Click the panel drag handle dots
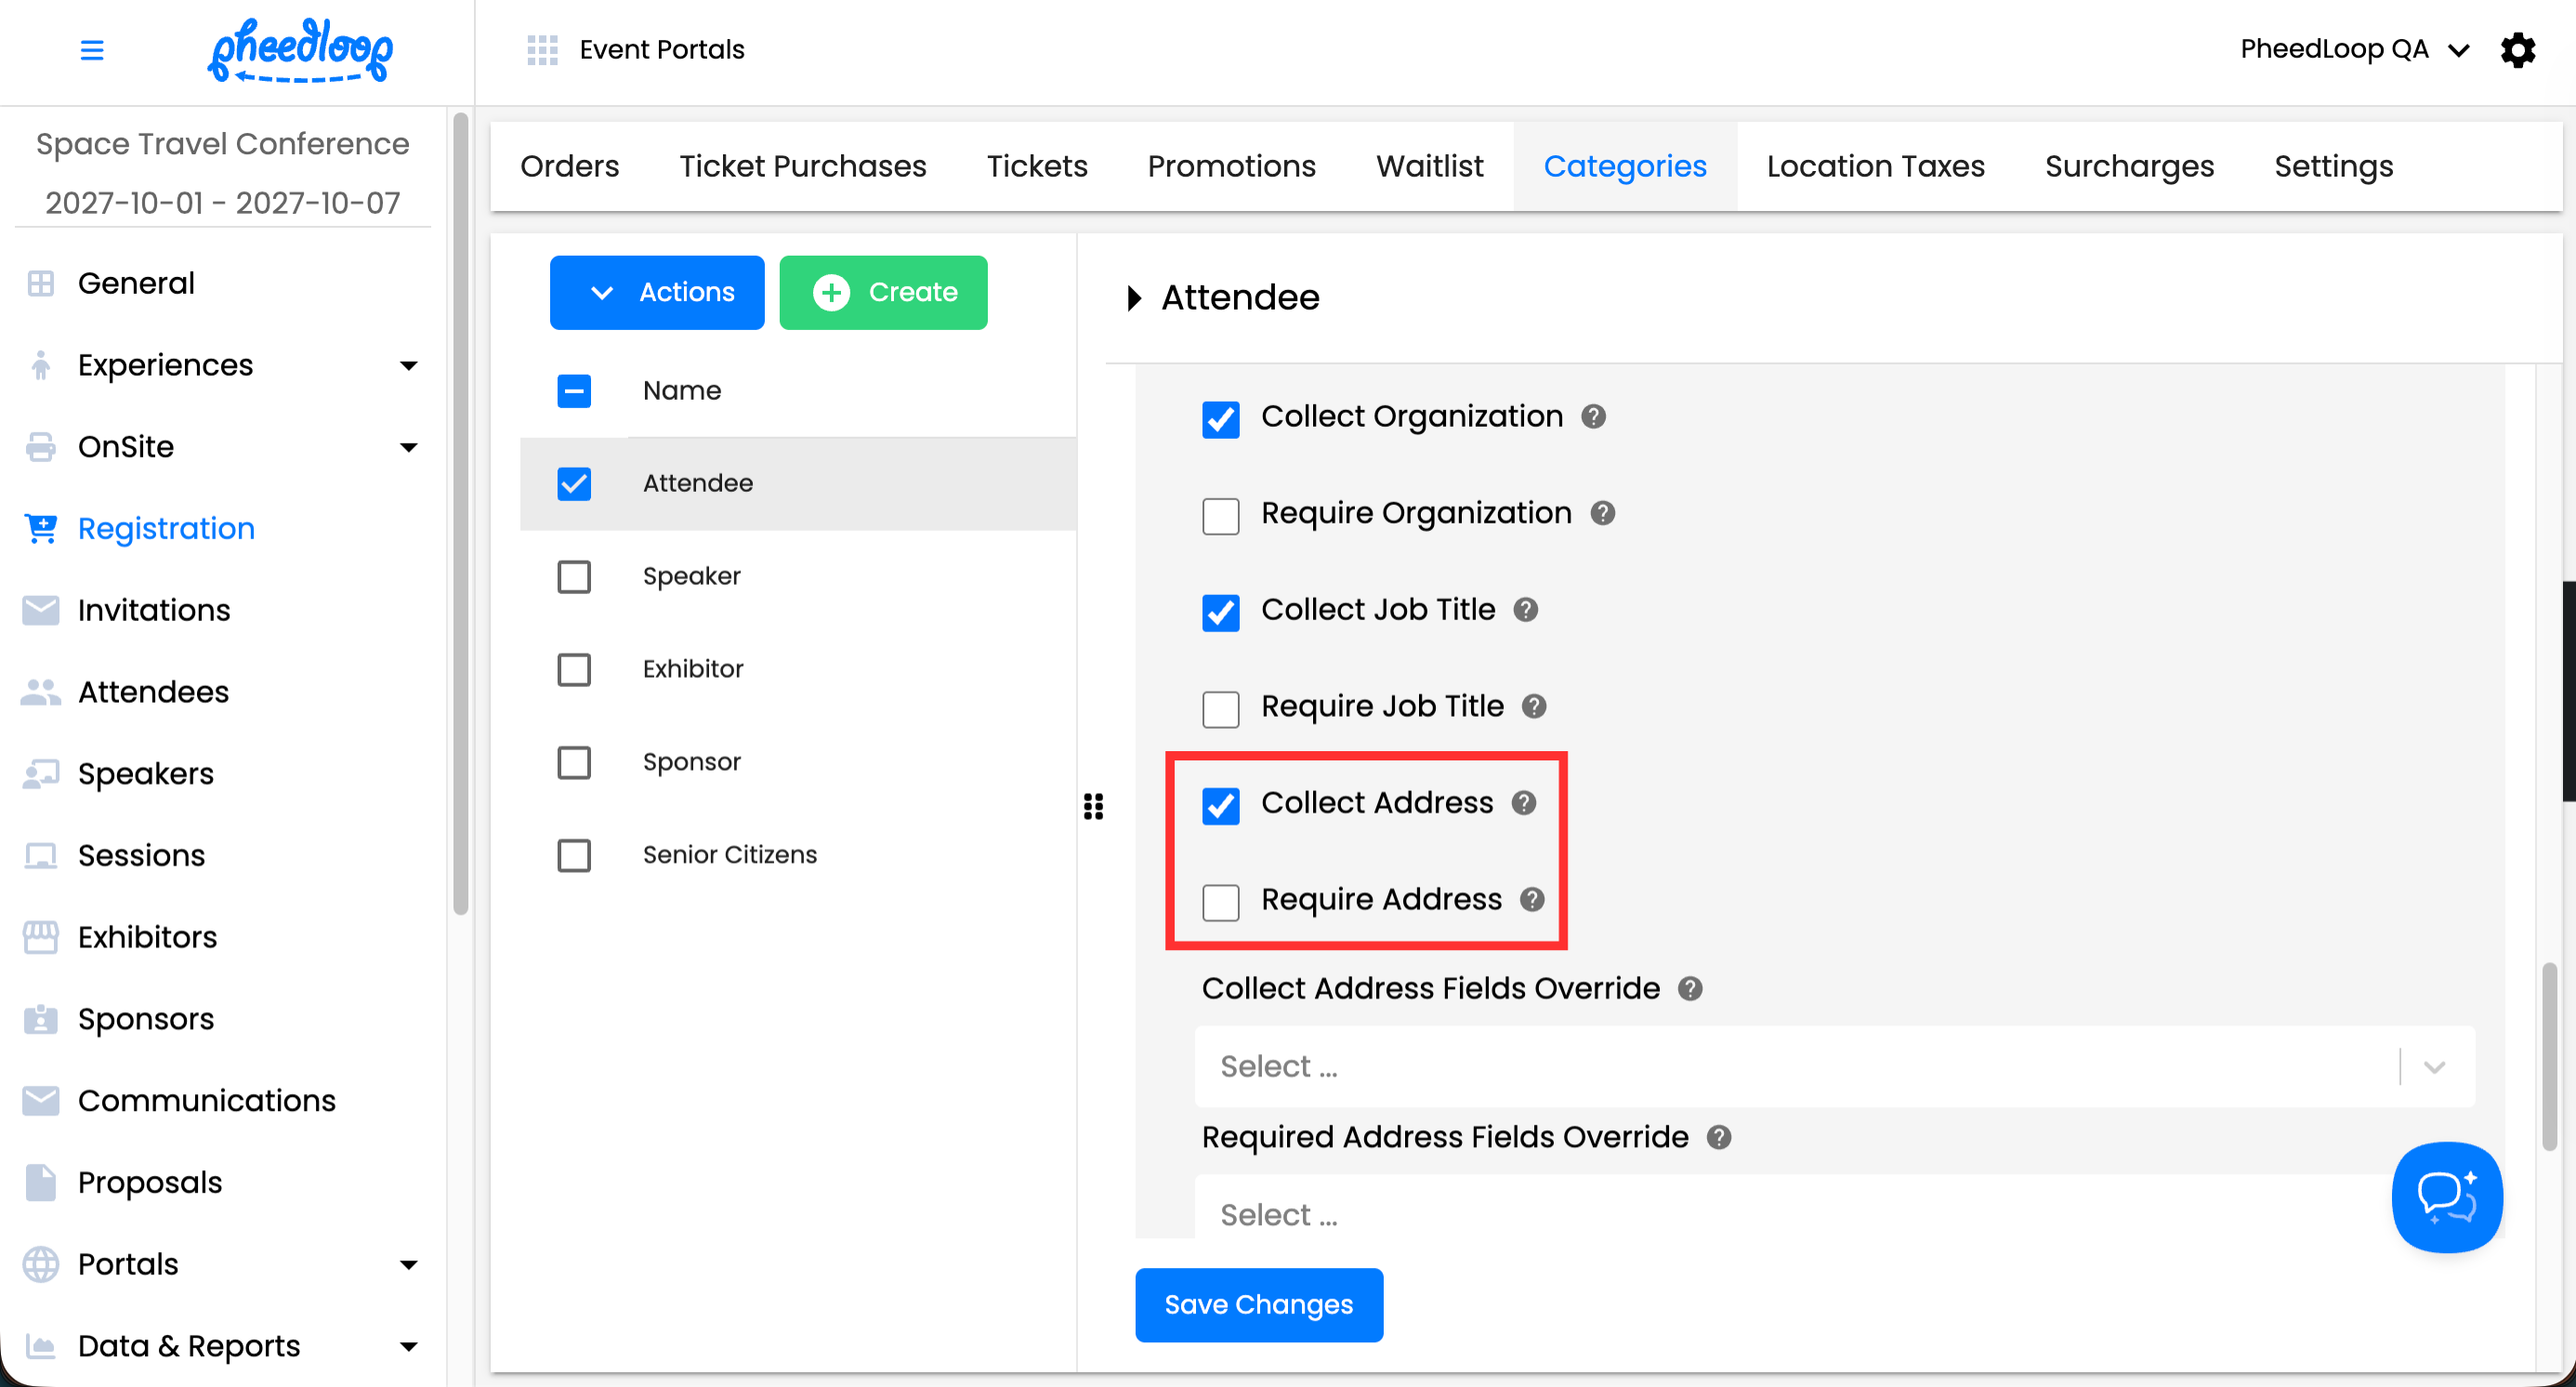 click(x=1093, y=806)
